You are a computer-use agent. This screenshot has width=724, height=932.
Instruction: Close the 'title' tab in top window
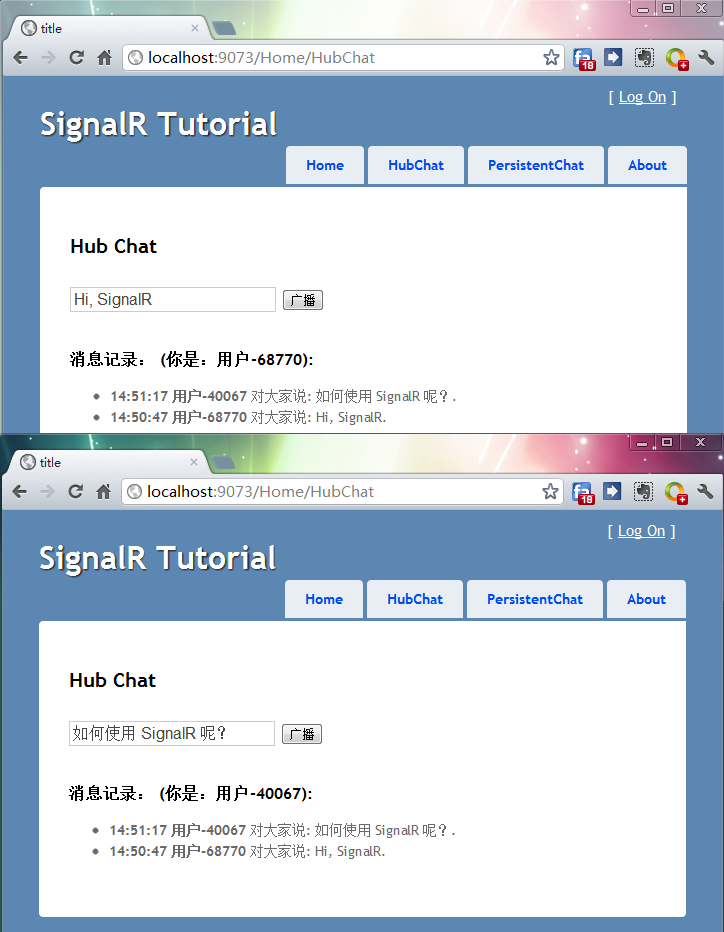[195, 28]
